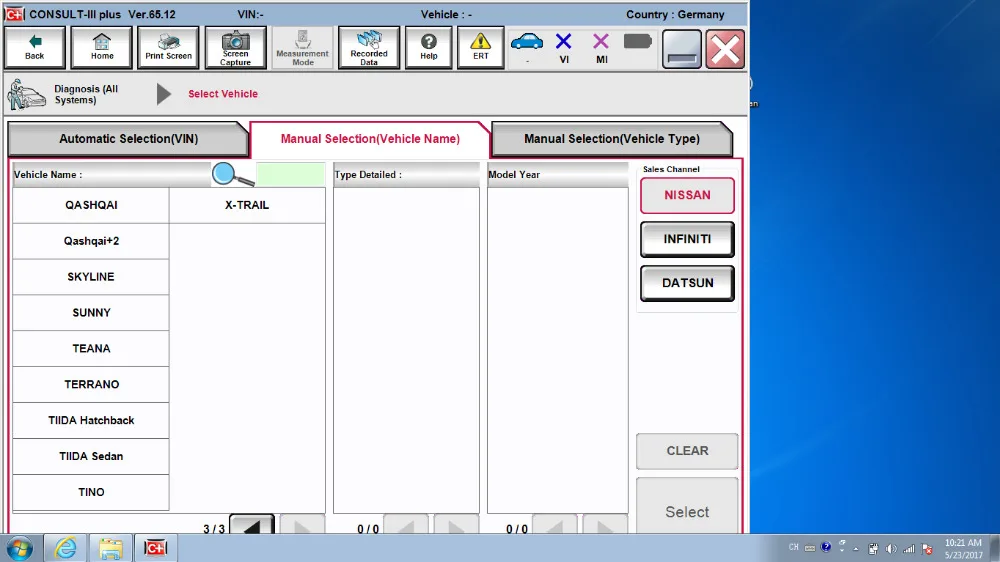Image resolution: width=1000 pixels, height=562 pixels.
Task: Go to next Type Detailed page
Action: [x=456, y=524]
